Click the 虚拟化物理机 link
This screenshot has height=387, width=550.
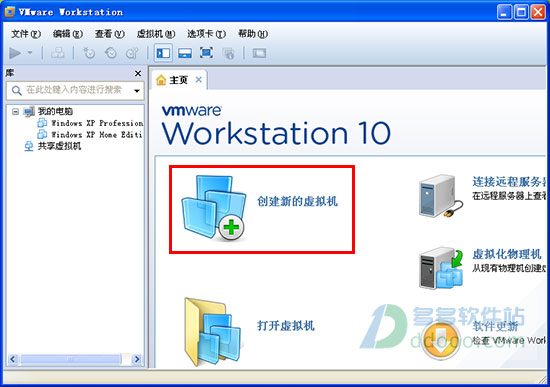tap(507, 254)
